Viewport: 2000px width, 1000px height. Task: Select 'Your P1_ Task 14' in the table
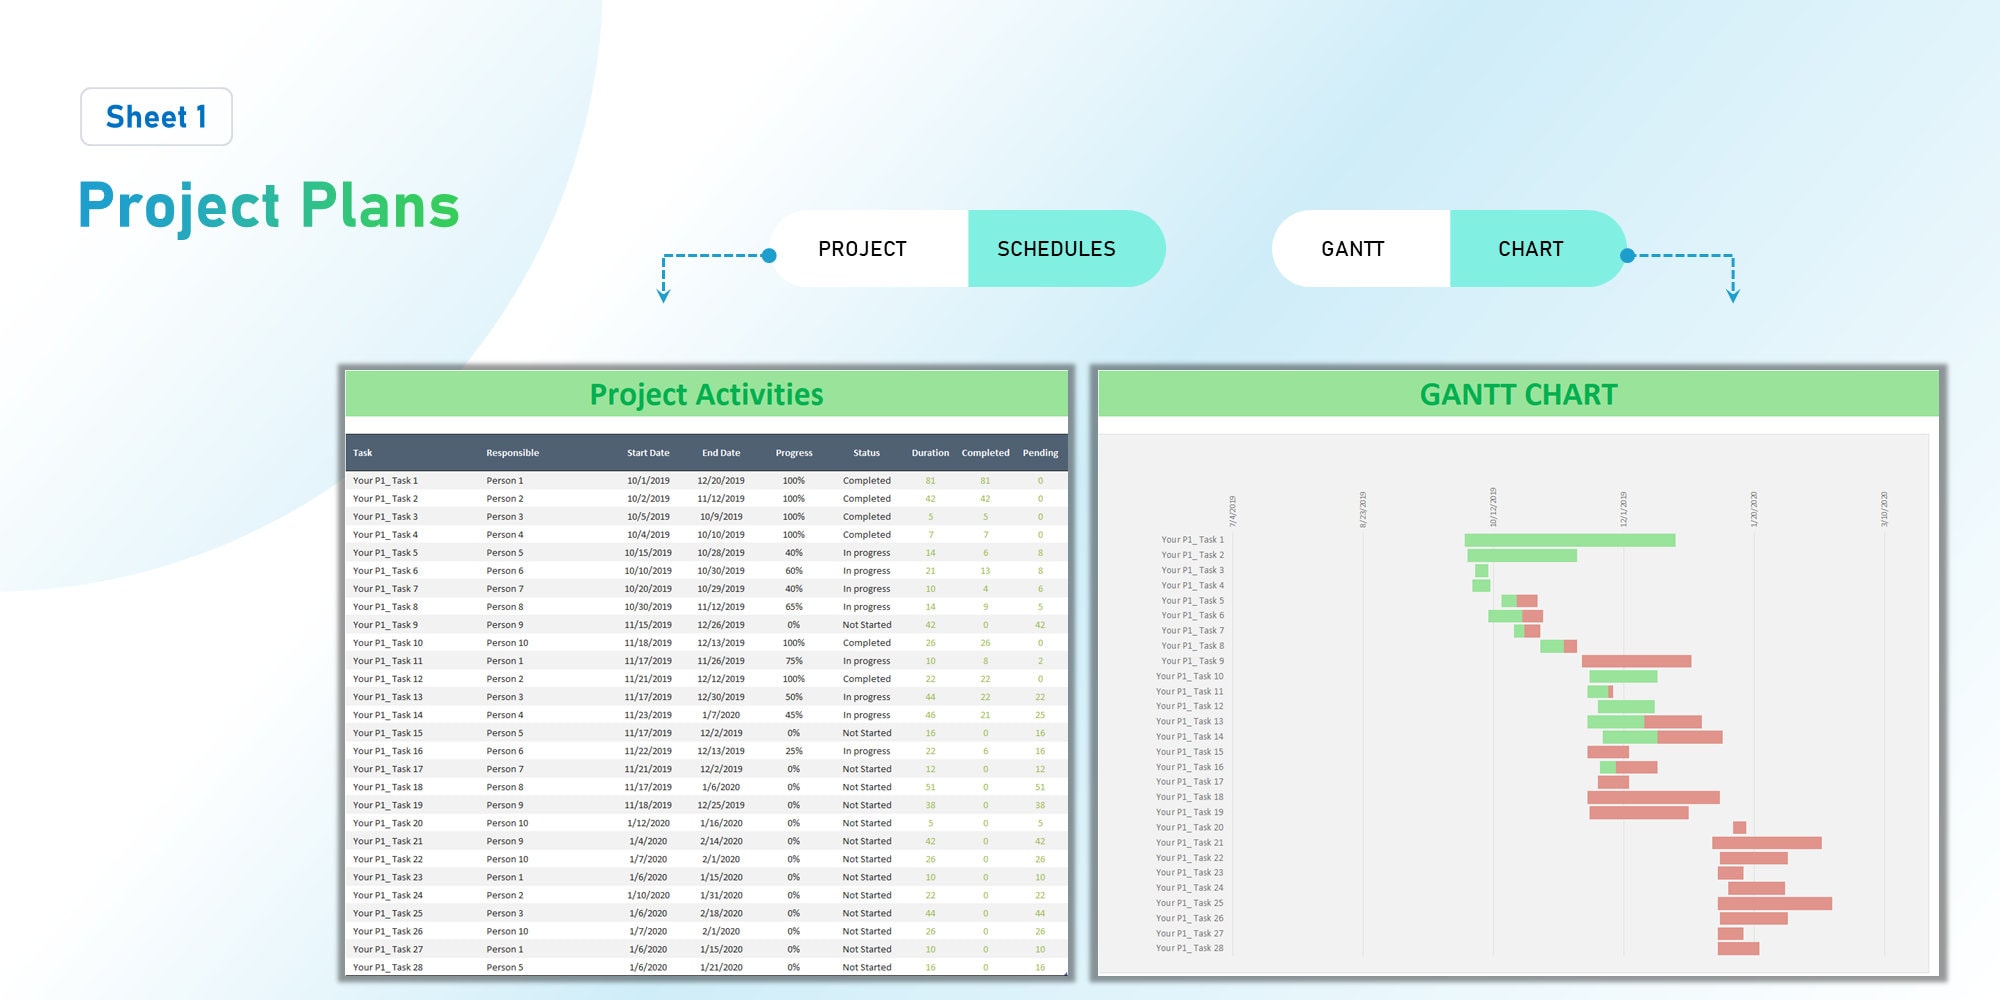coord(387,715)
